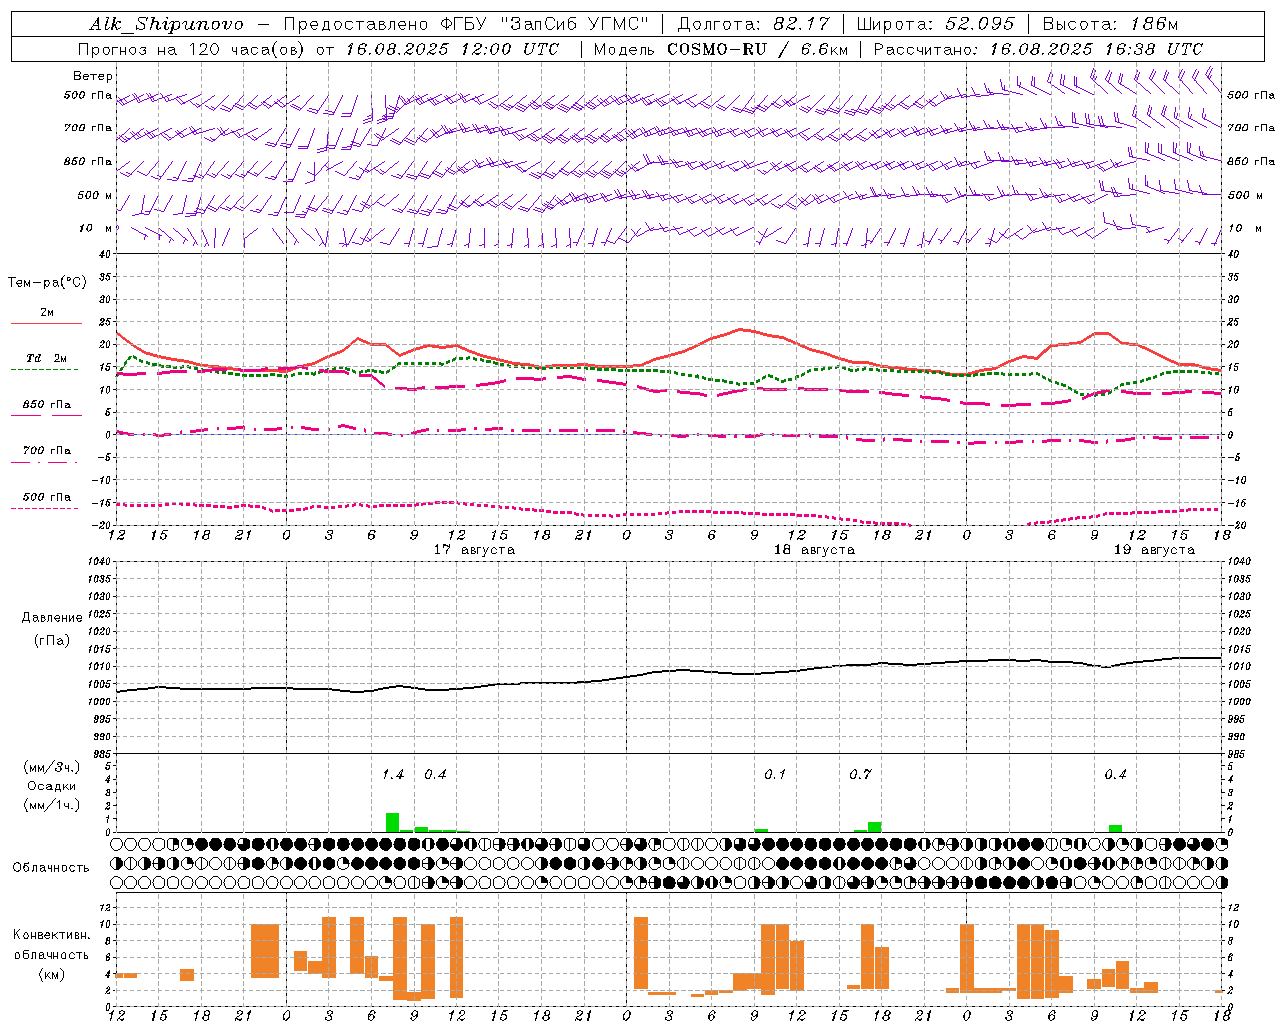Click the 19 августа date label
Image resolution: width=1280 pixels, height=1024 pixels.
coord(1154,550)
